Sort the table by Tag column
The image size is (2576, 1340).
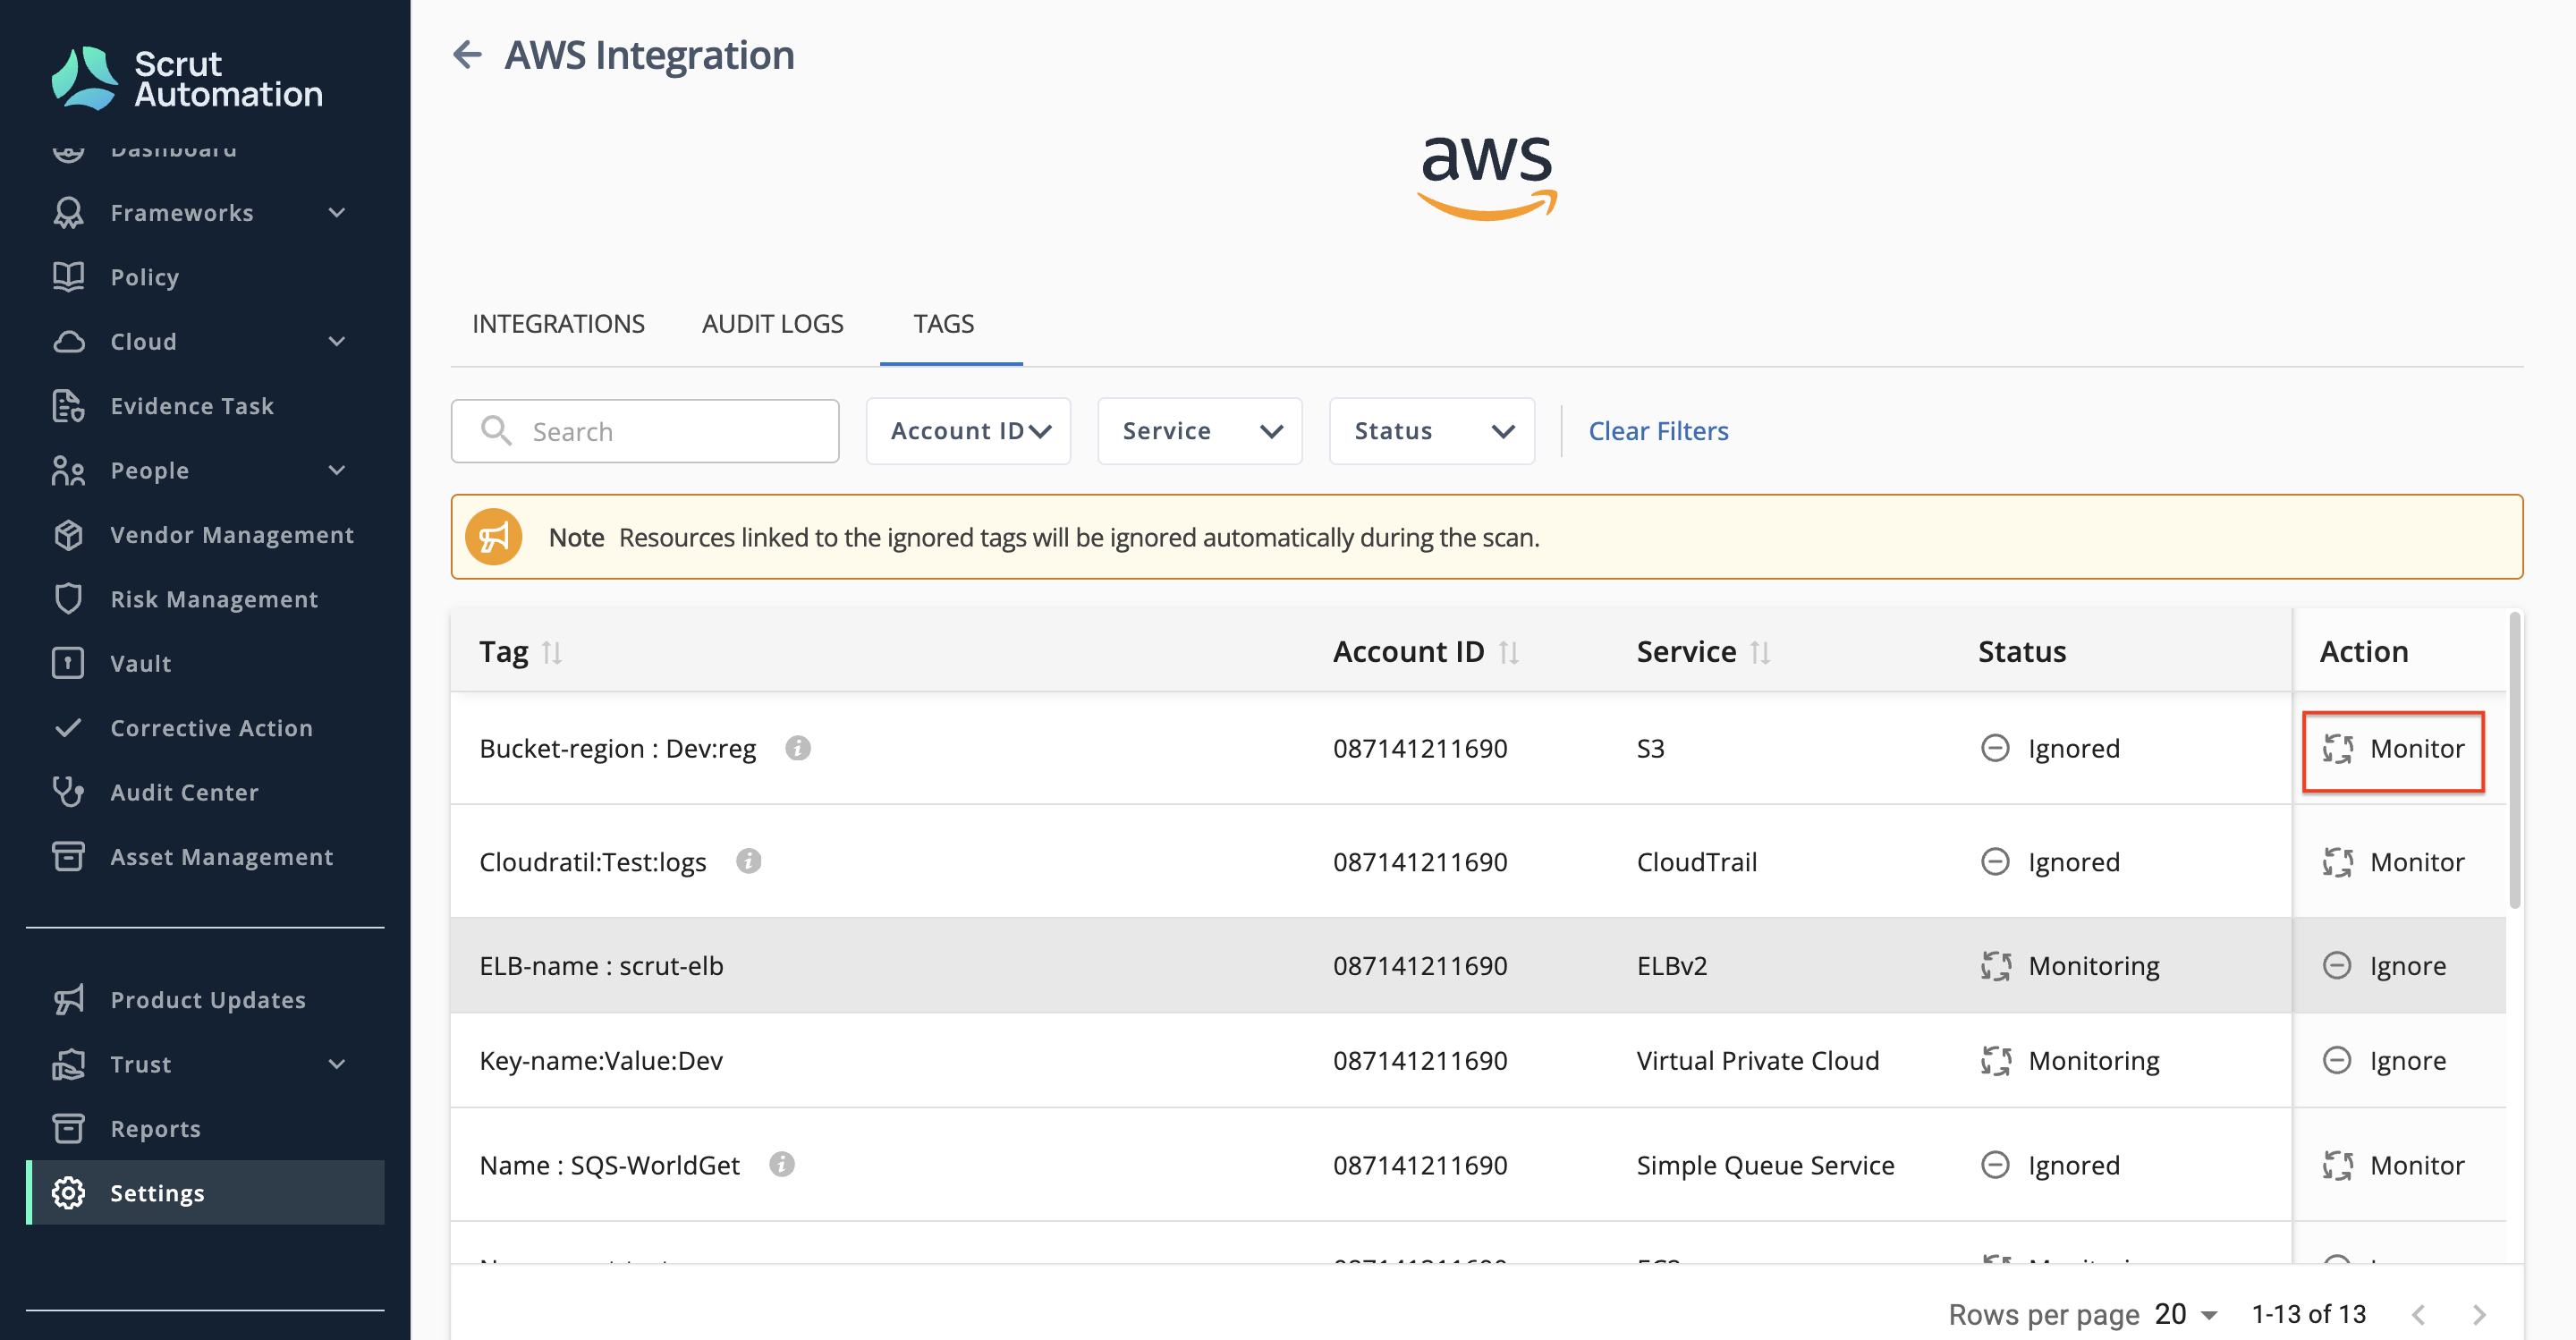click(x=552, y=653)
